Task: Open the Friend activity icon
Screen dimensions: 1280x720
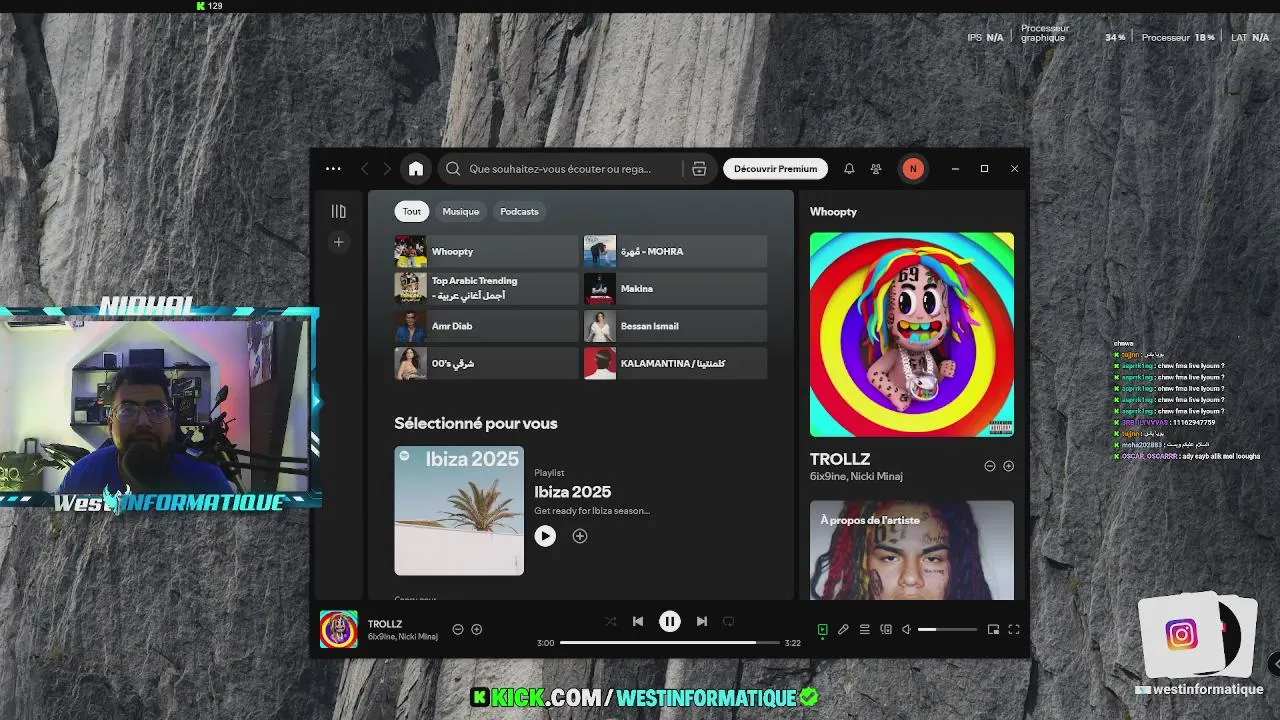Action: (x=876, y=169)
